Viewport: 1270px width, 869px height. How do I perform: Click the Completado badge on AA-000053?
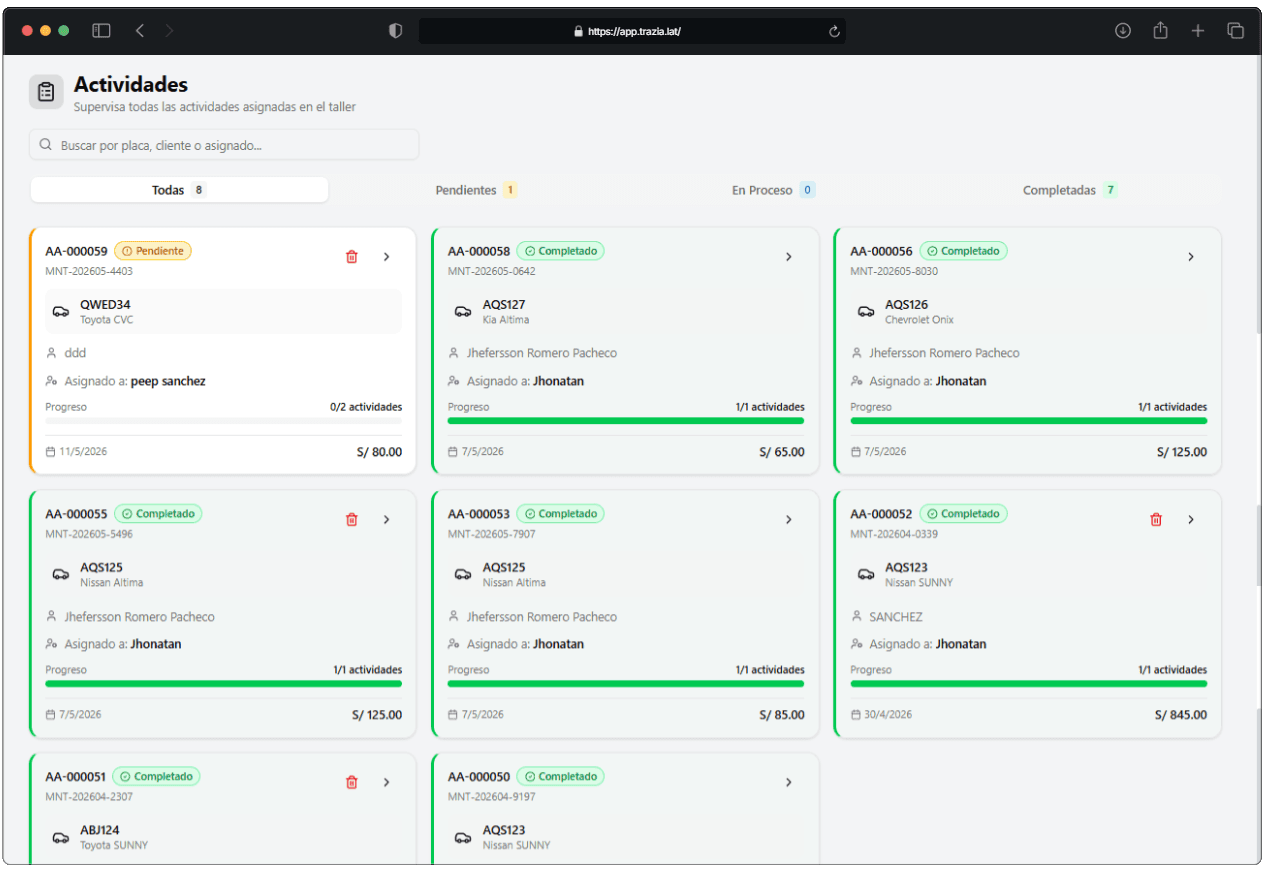pyautogui.click(x=560, y=514)
